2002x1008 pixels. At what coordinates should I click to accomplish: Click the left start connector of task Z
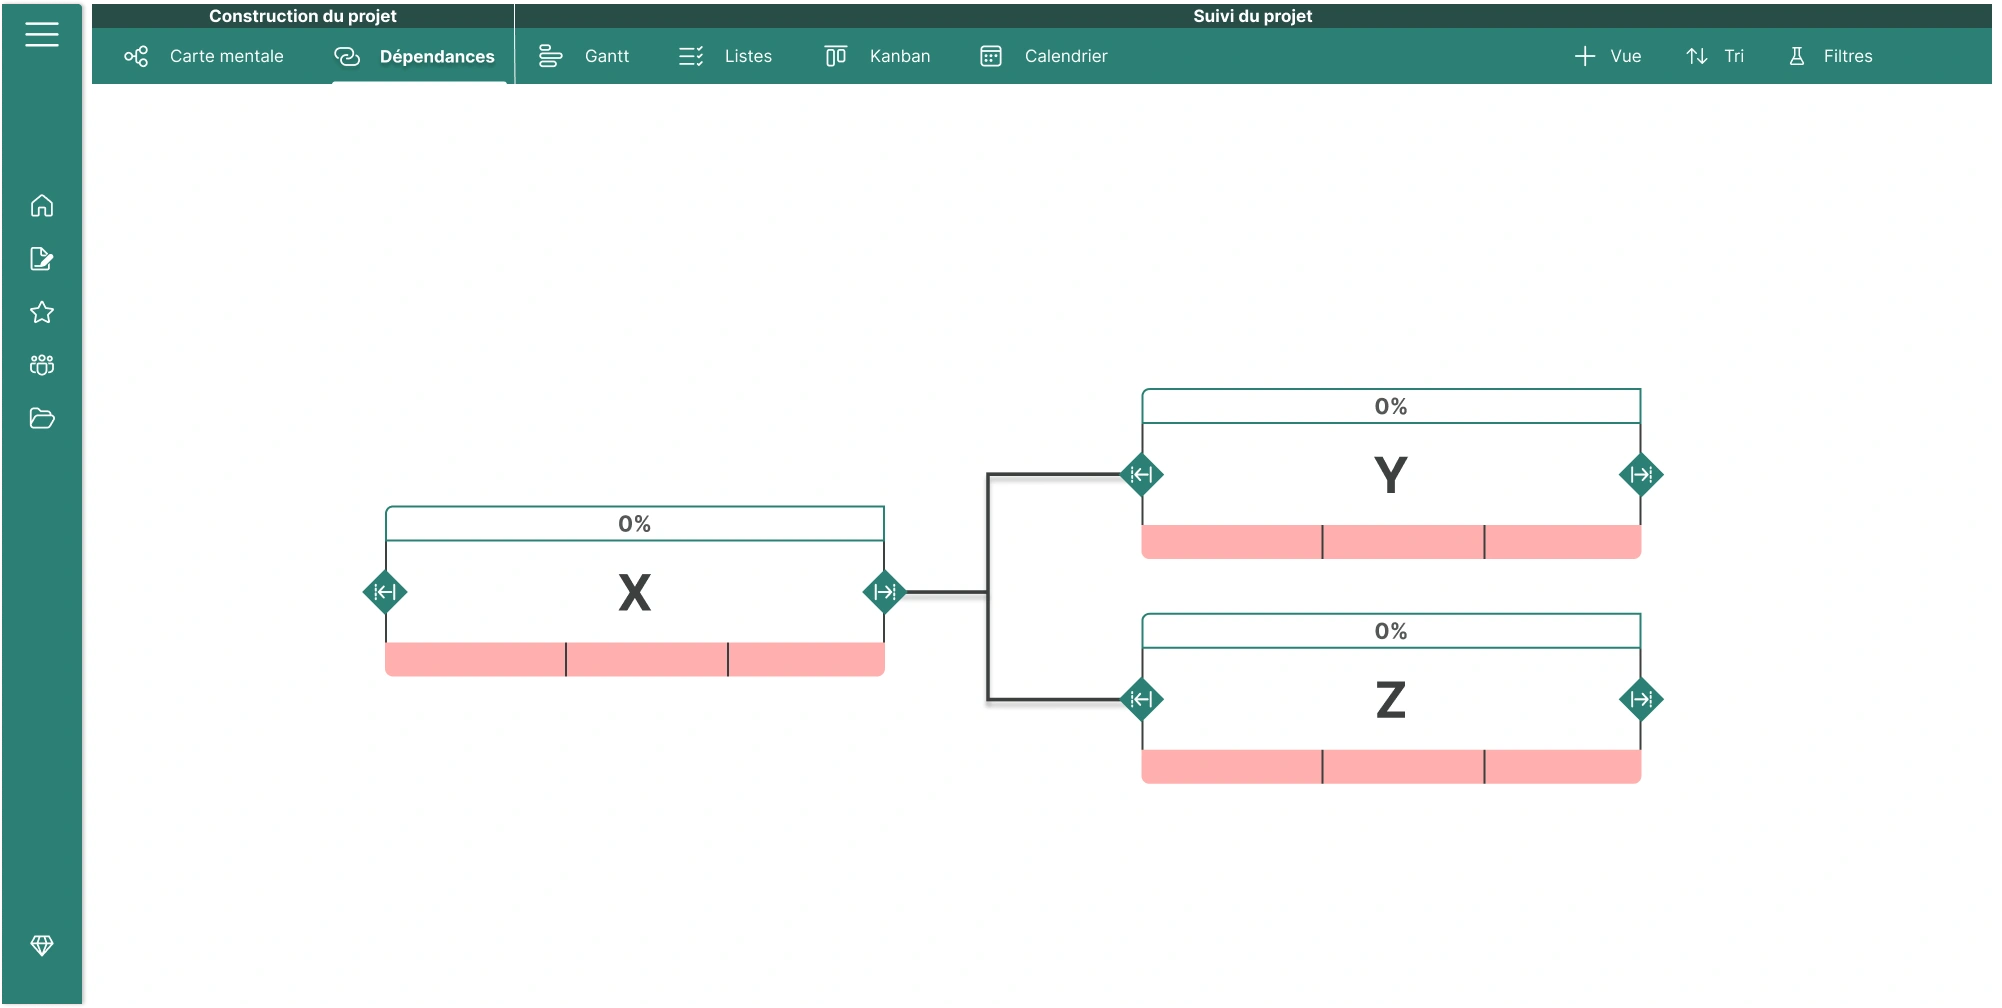1141,699
